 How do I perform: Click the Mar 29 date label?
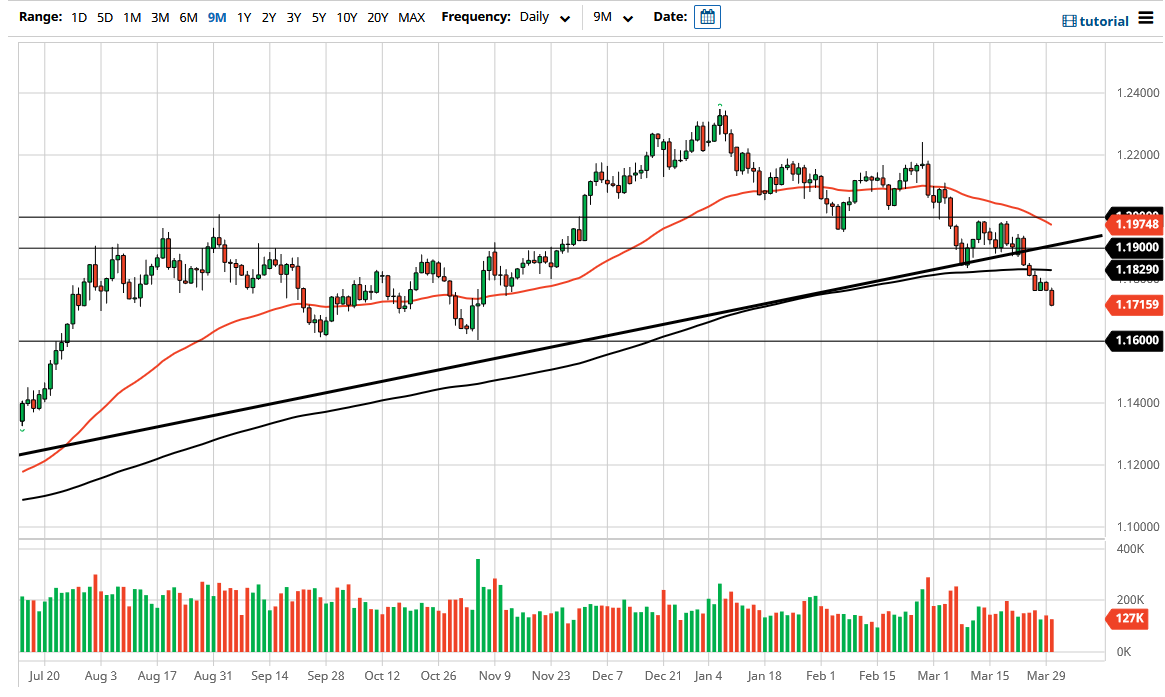1046,675
